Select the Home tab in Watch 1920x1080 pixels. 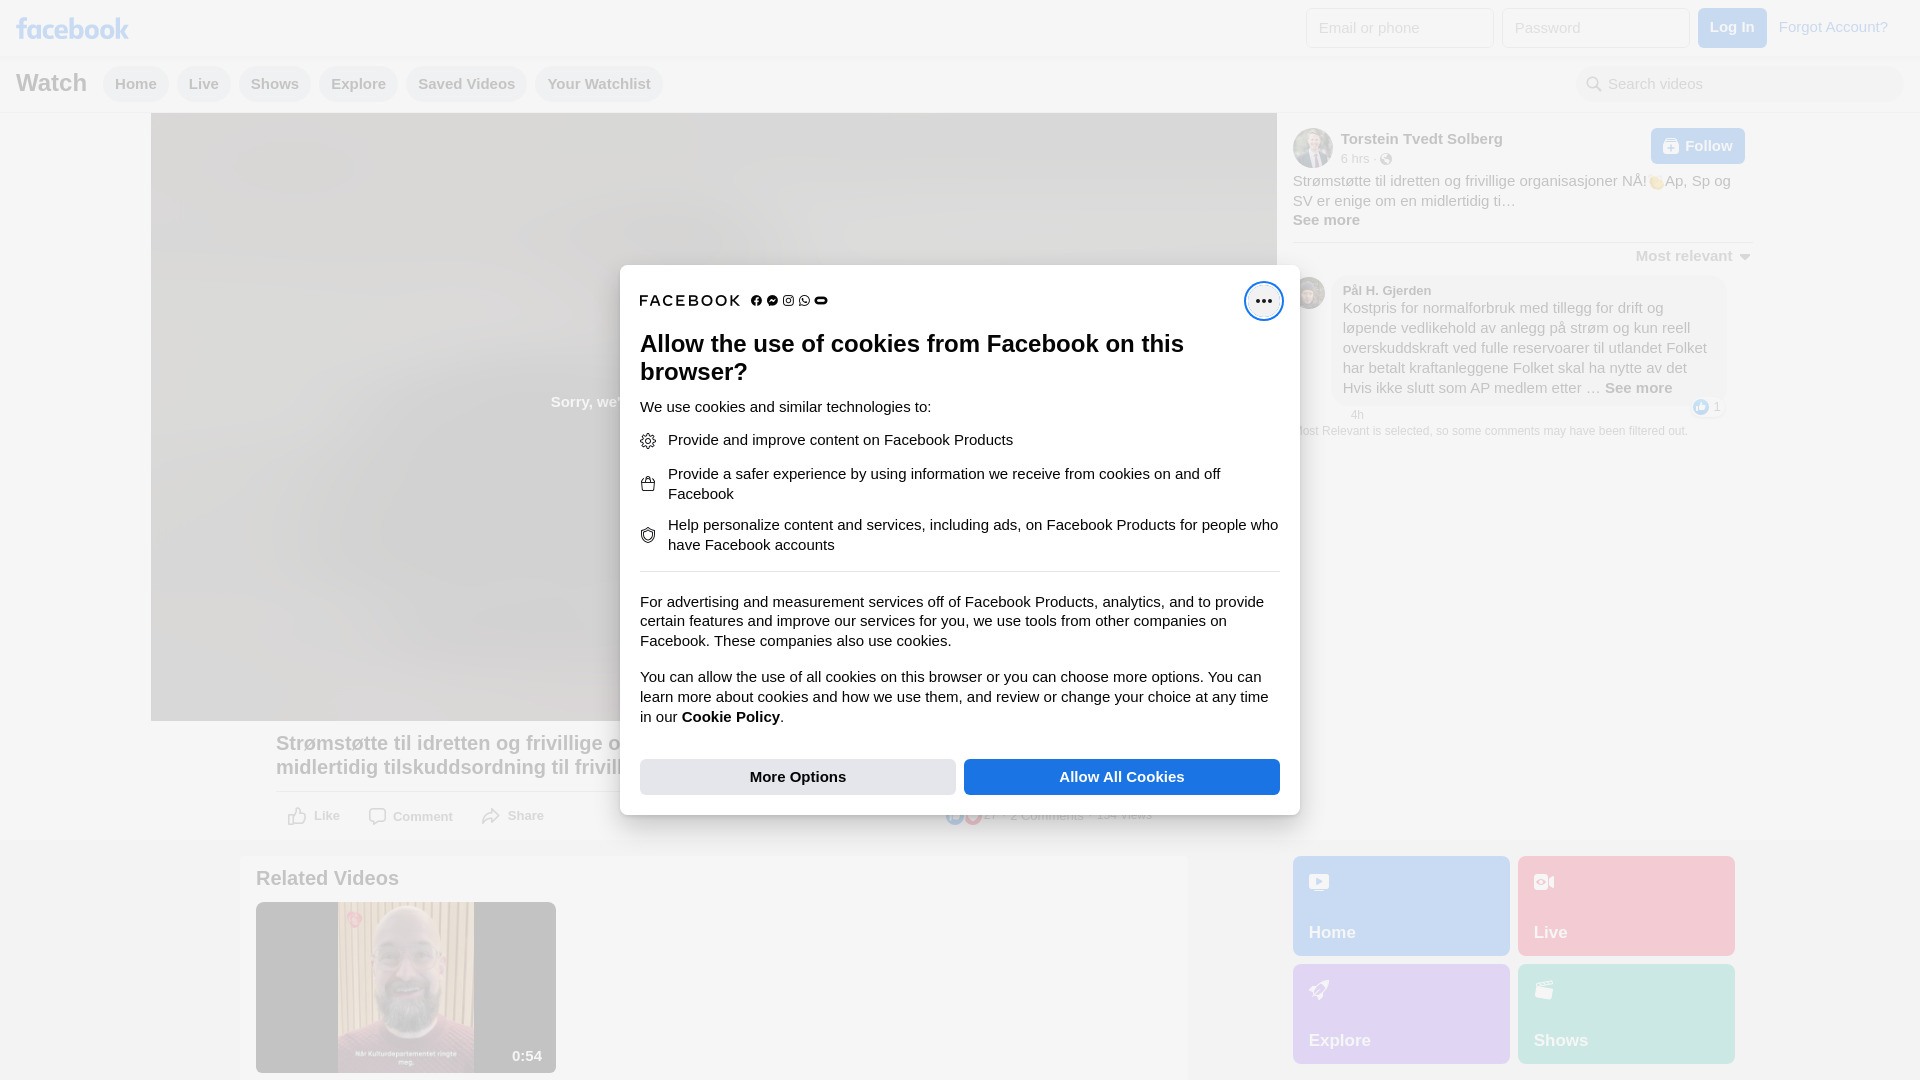tap(135, 84)
